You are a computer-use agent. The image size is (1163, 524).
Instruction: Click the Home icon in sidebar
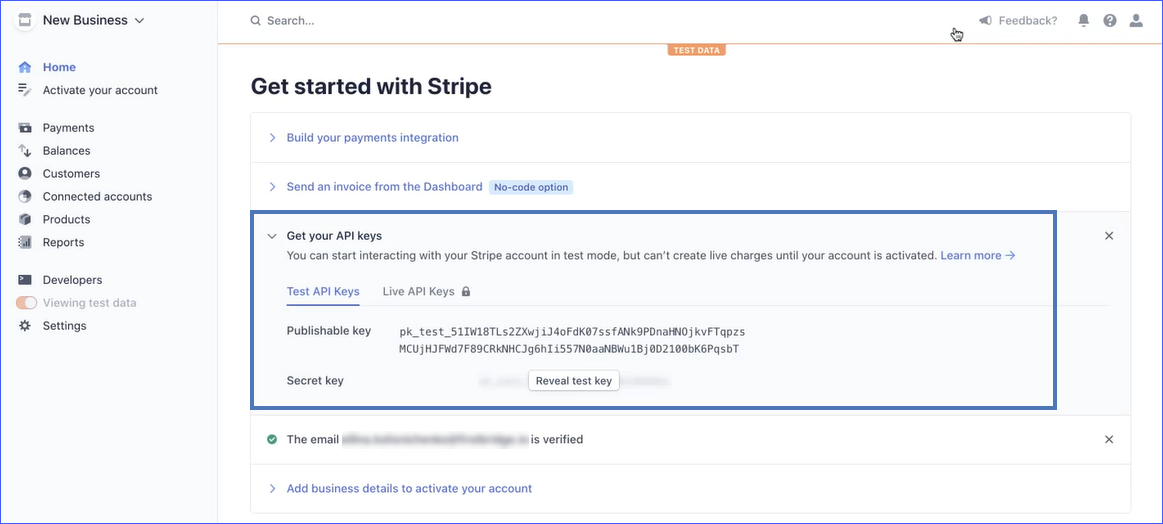tap(25, 67)
